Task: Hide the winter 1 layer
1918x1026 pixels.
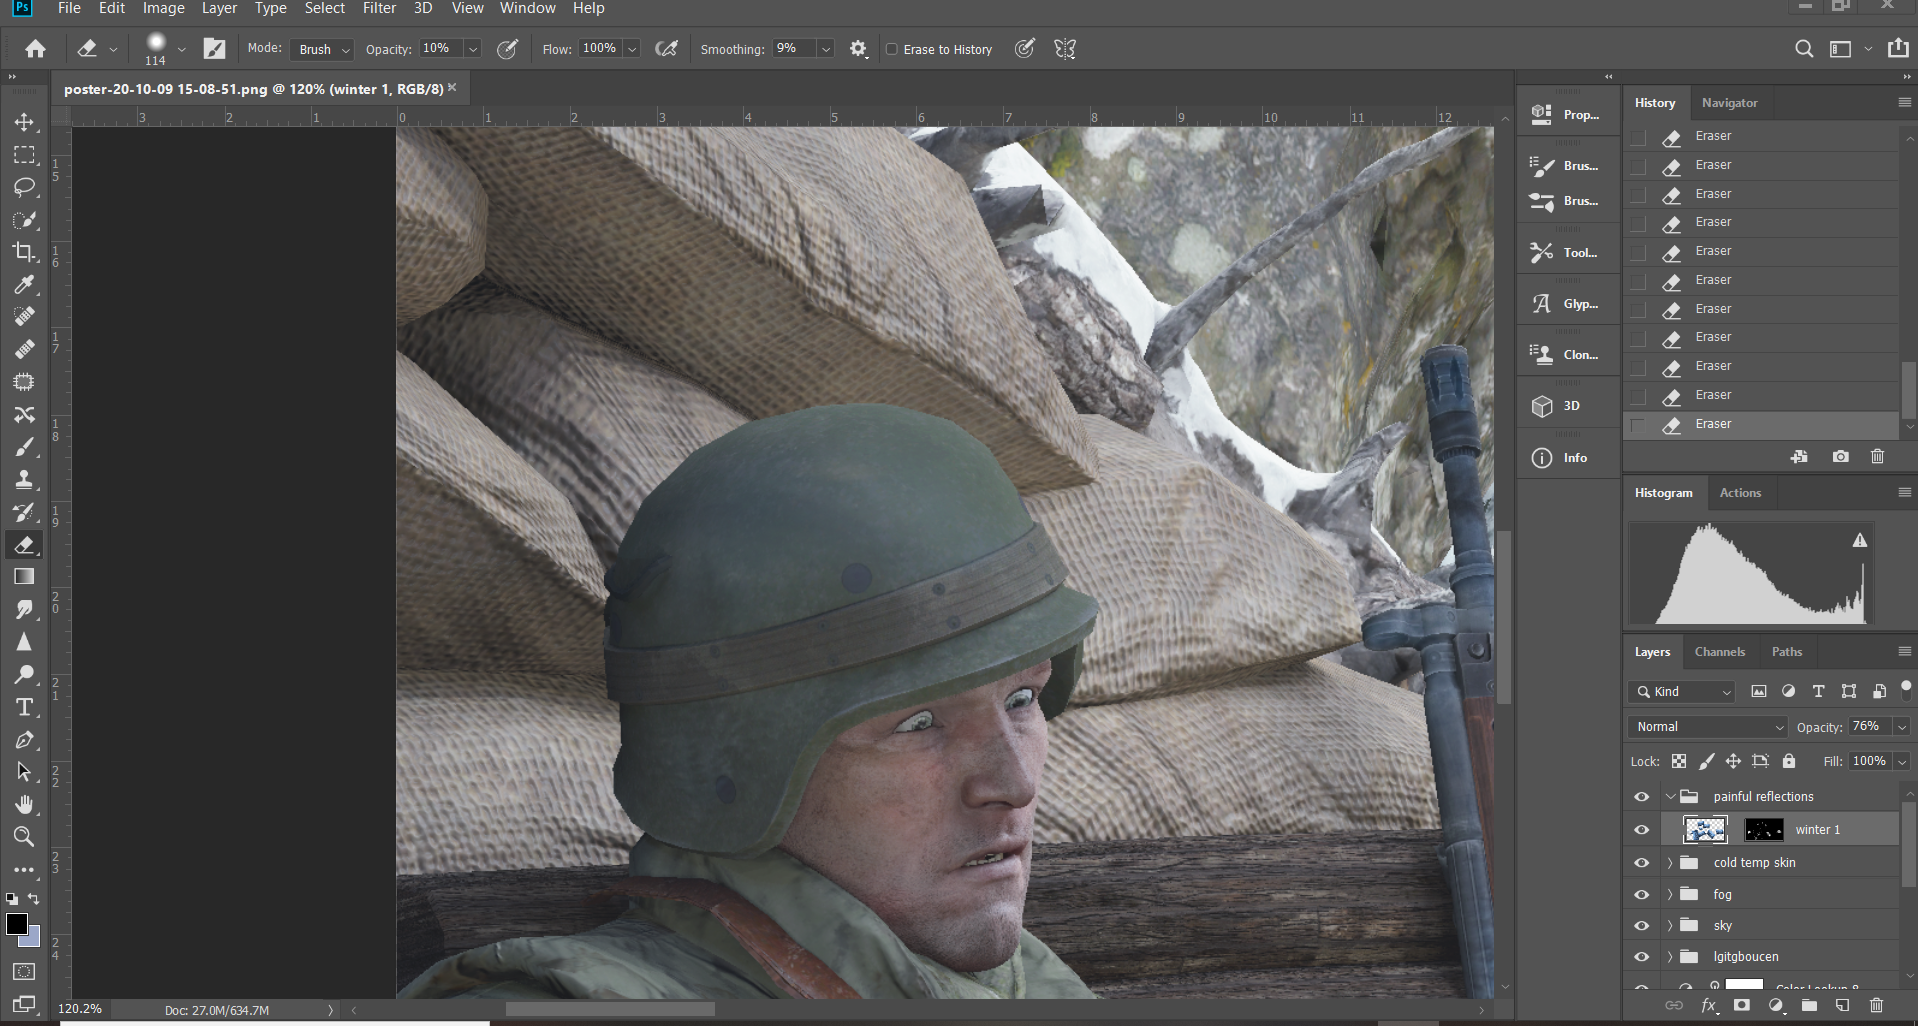Action: 1641,829
